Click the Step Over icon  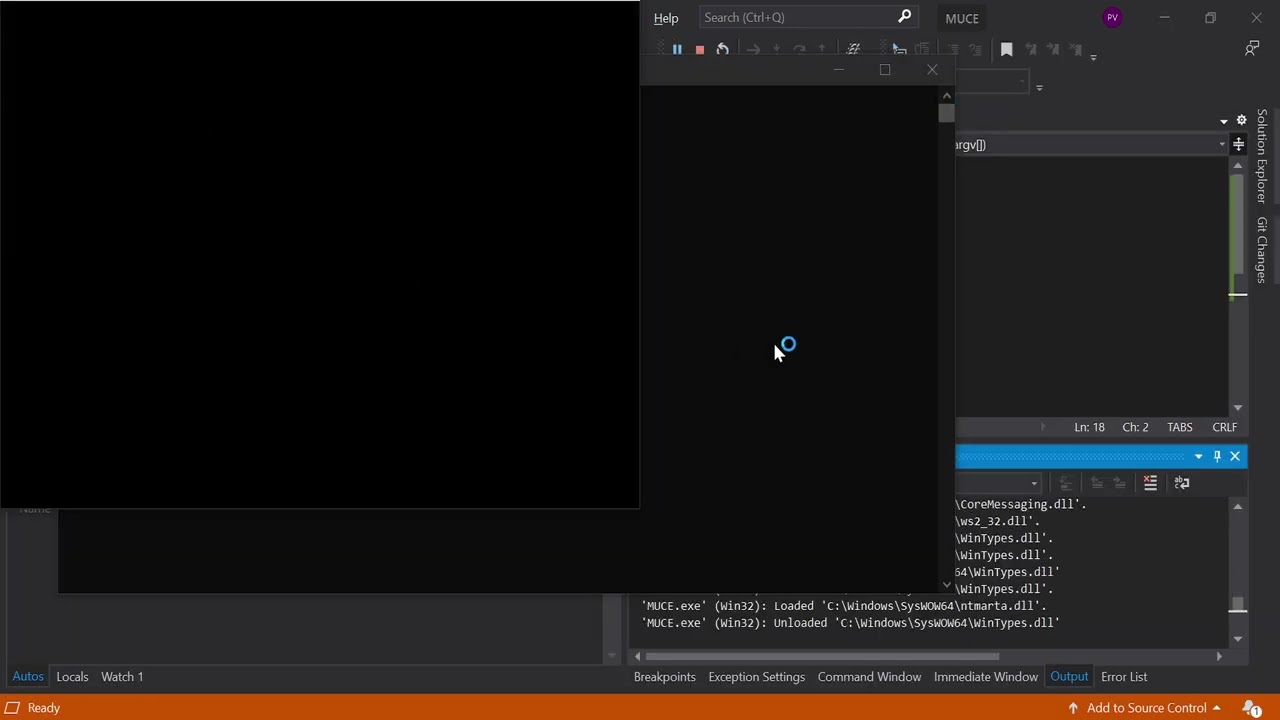[799, 49]
